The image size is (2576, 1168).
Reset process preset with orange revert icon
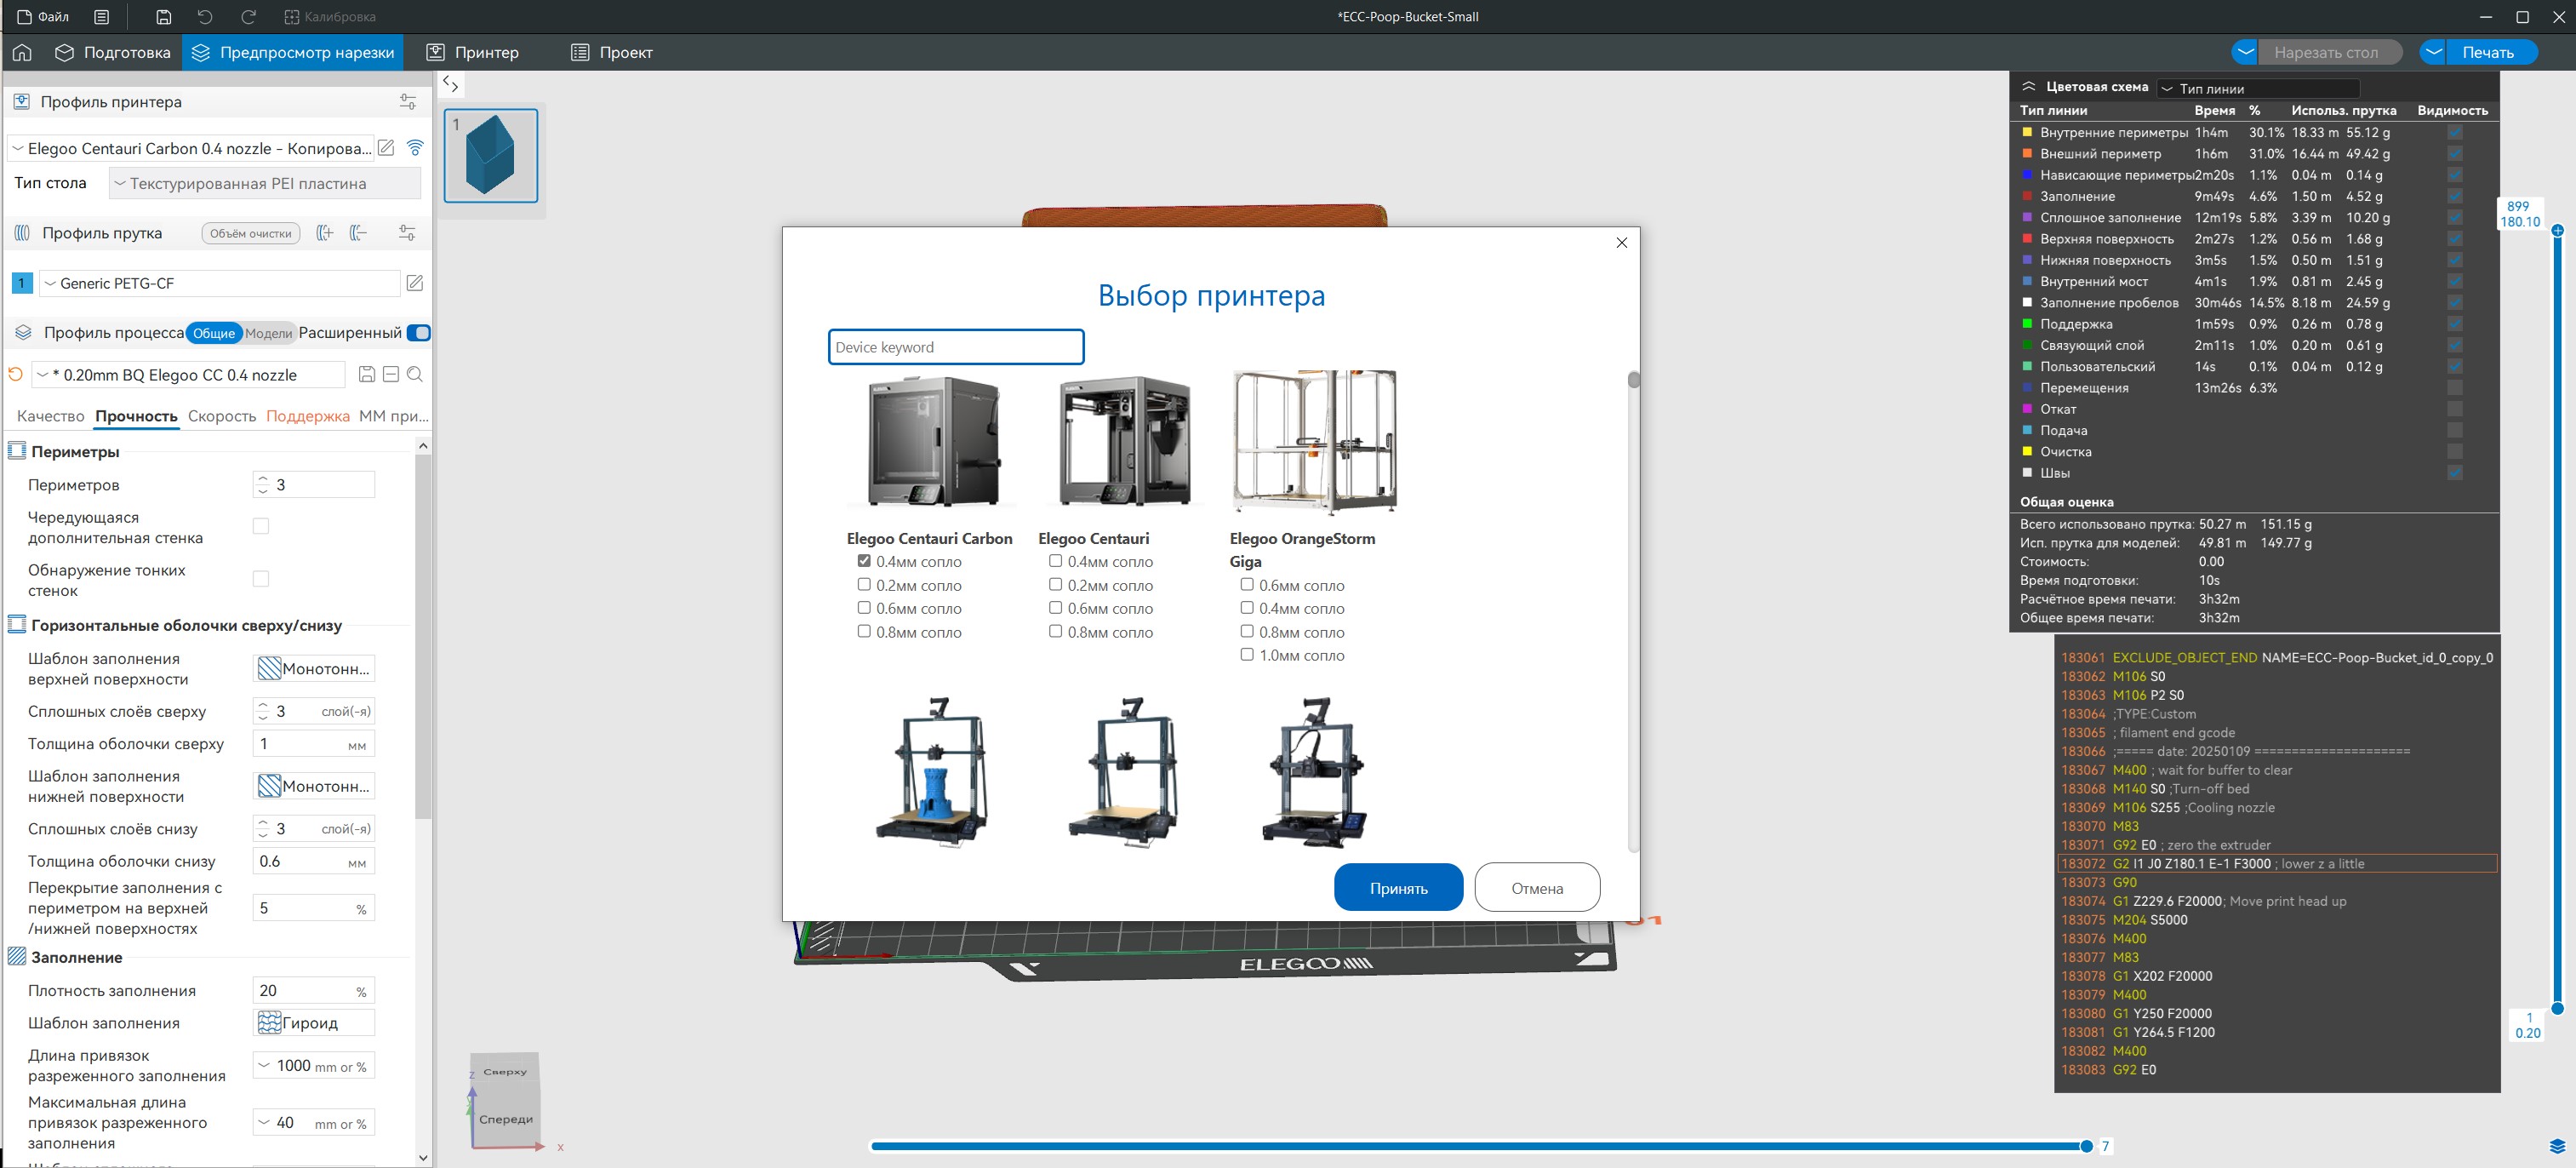click(15, 374)
